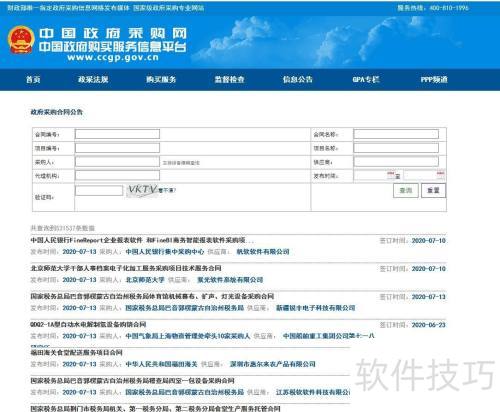This screenshot has height=412, width=500.
Task: Open the 北京师范大学干部人事档案电子化 contract link
Action: click(x=126, y=268)
